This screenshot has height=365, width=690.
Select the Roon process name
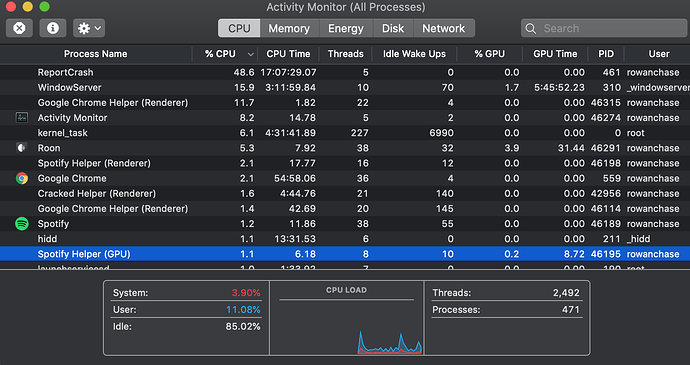click(x=49, y=148)
